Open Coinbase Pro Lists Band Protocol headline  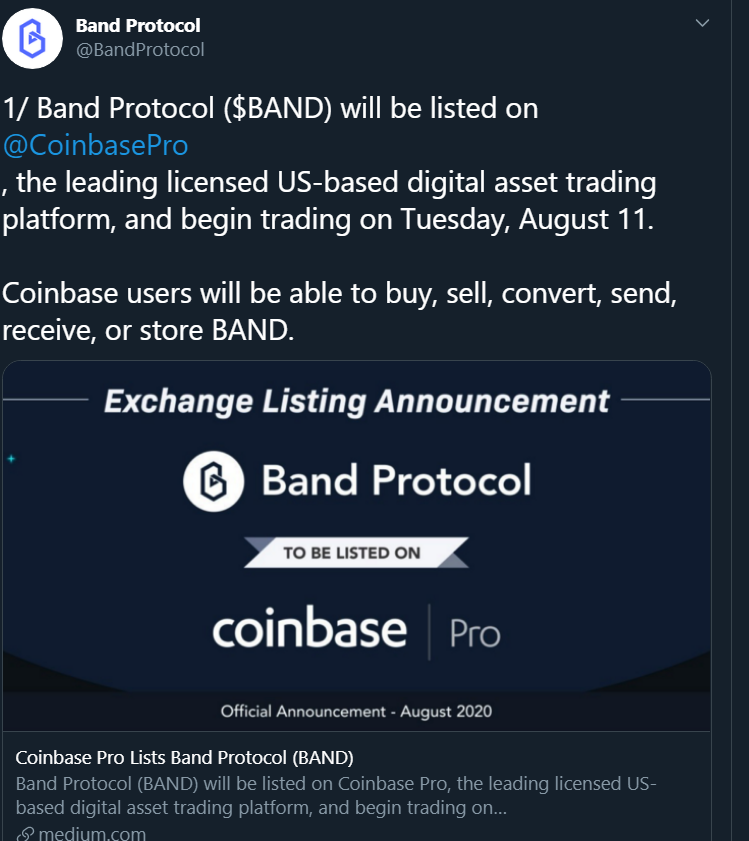[x=185, y=757]
